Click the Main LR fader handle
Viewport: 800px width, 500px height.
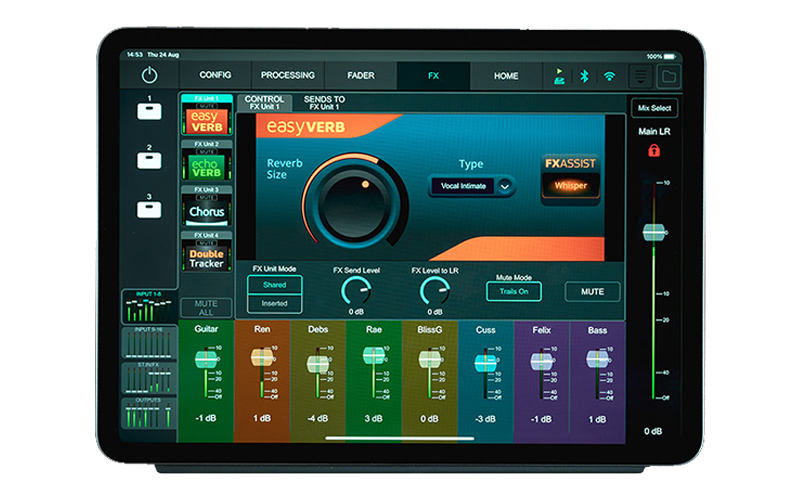coord(654,232)
